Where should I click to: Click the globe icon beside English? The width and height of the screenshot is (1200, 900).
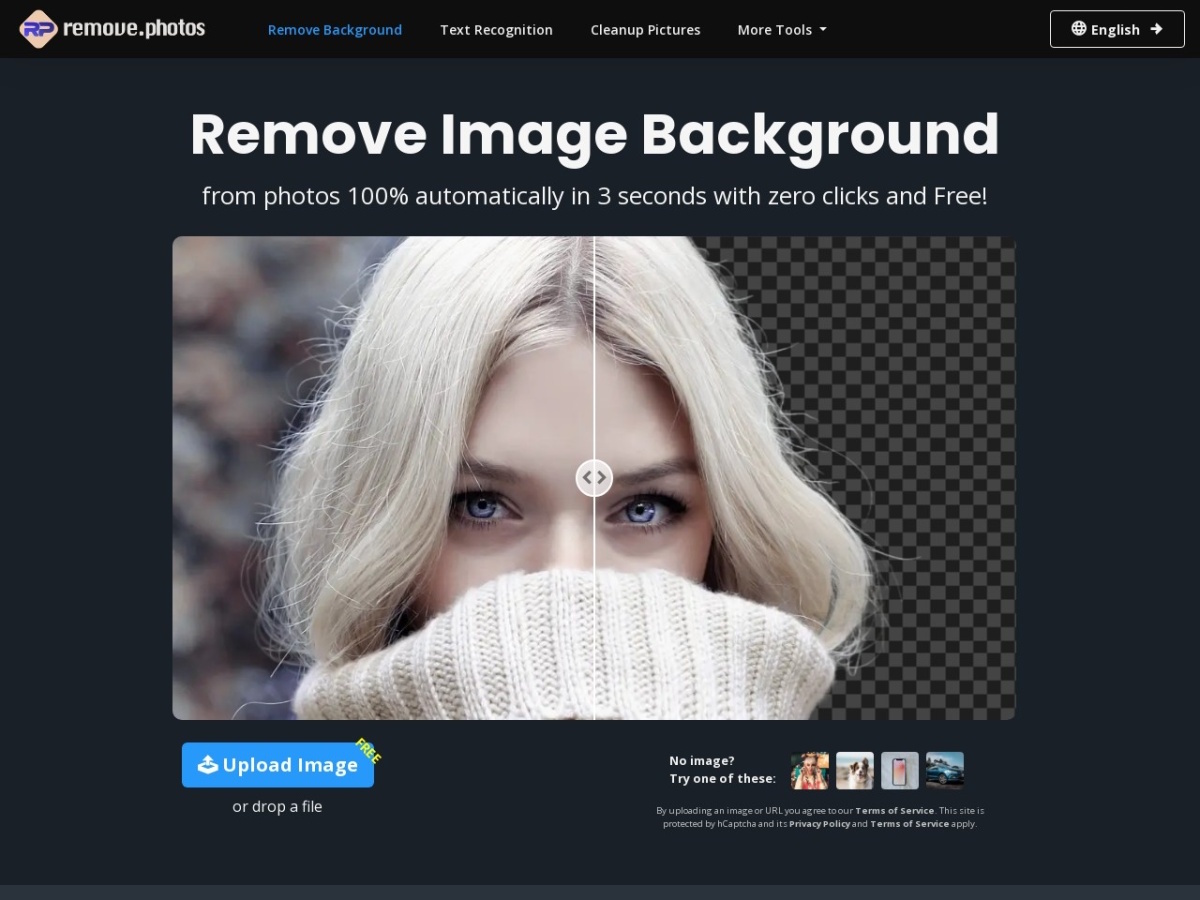click(x=1079, y=29)
